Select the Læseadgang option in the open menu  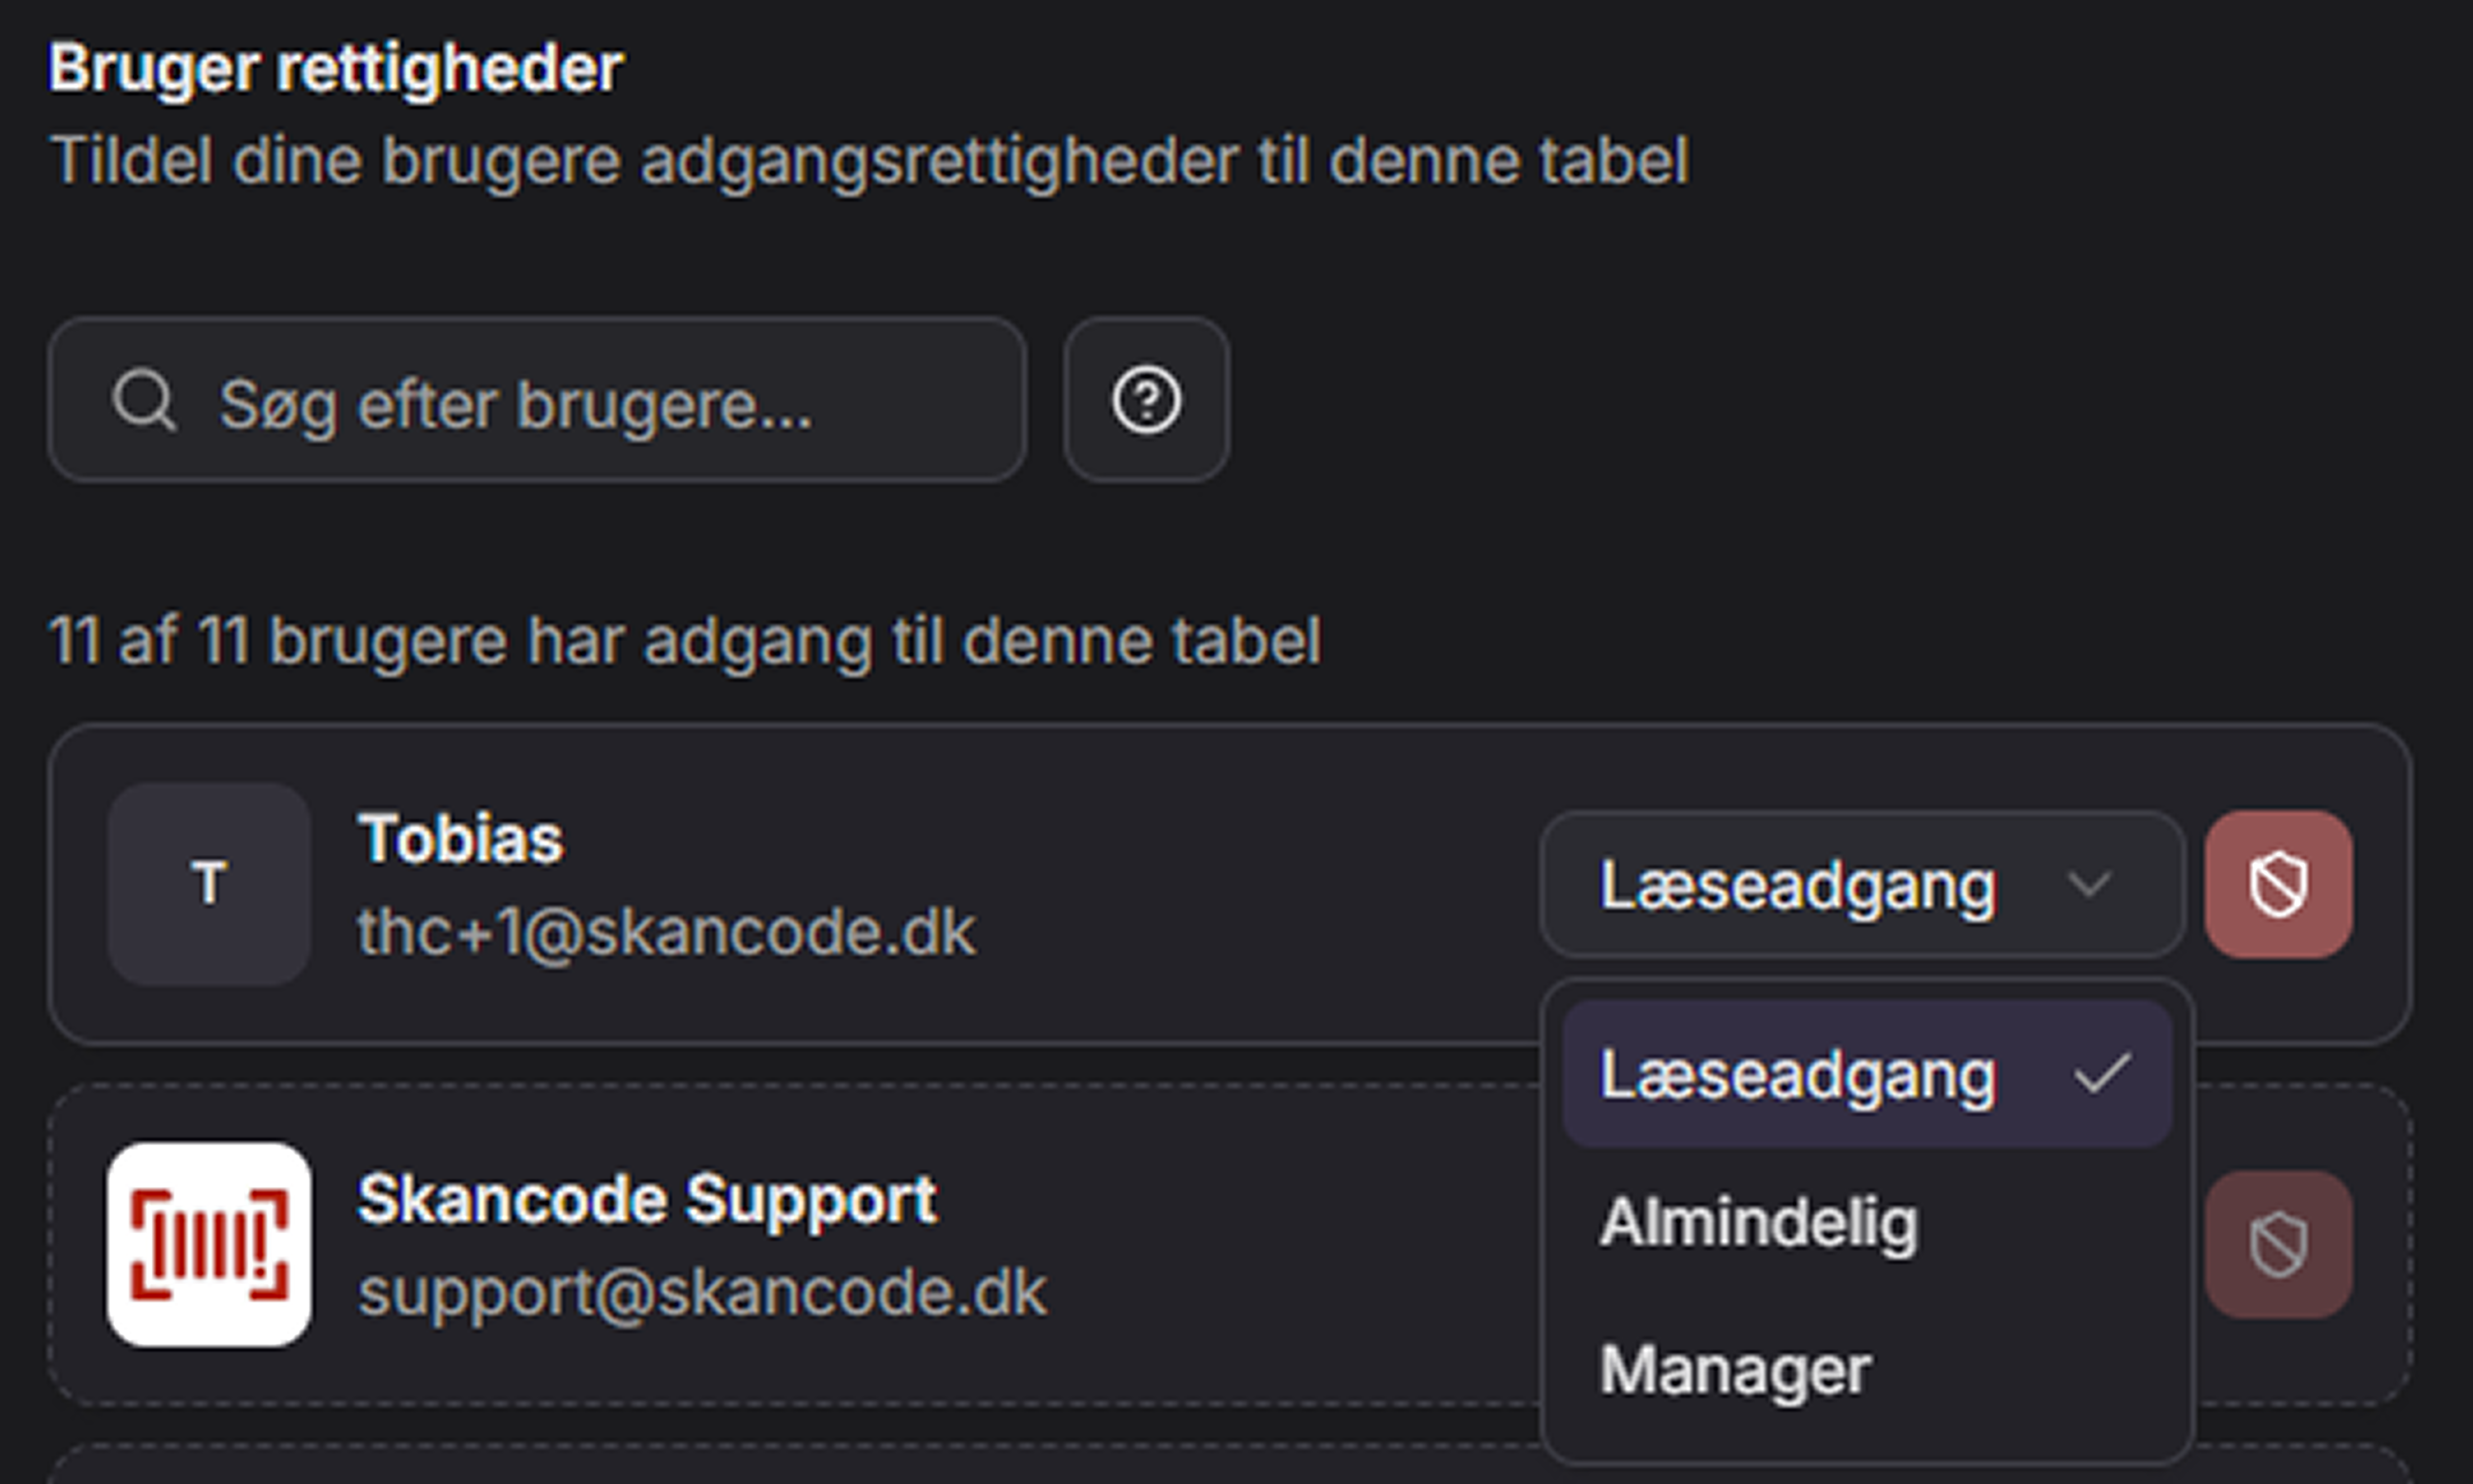[x=1798, y=1075]
